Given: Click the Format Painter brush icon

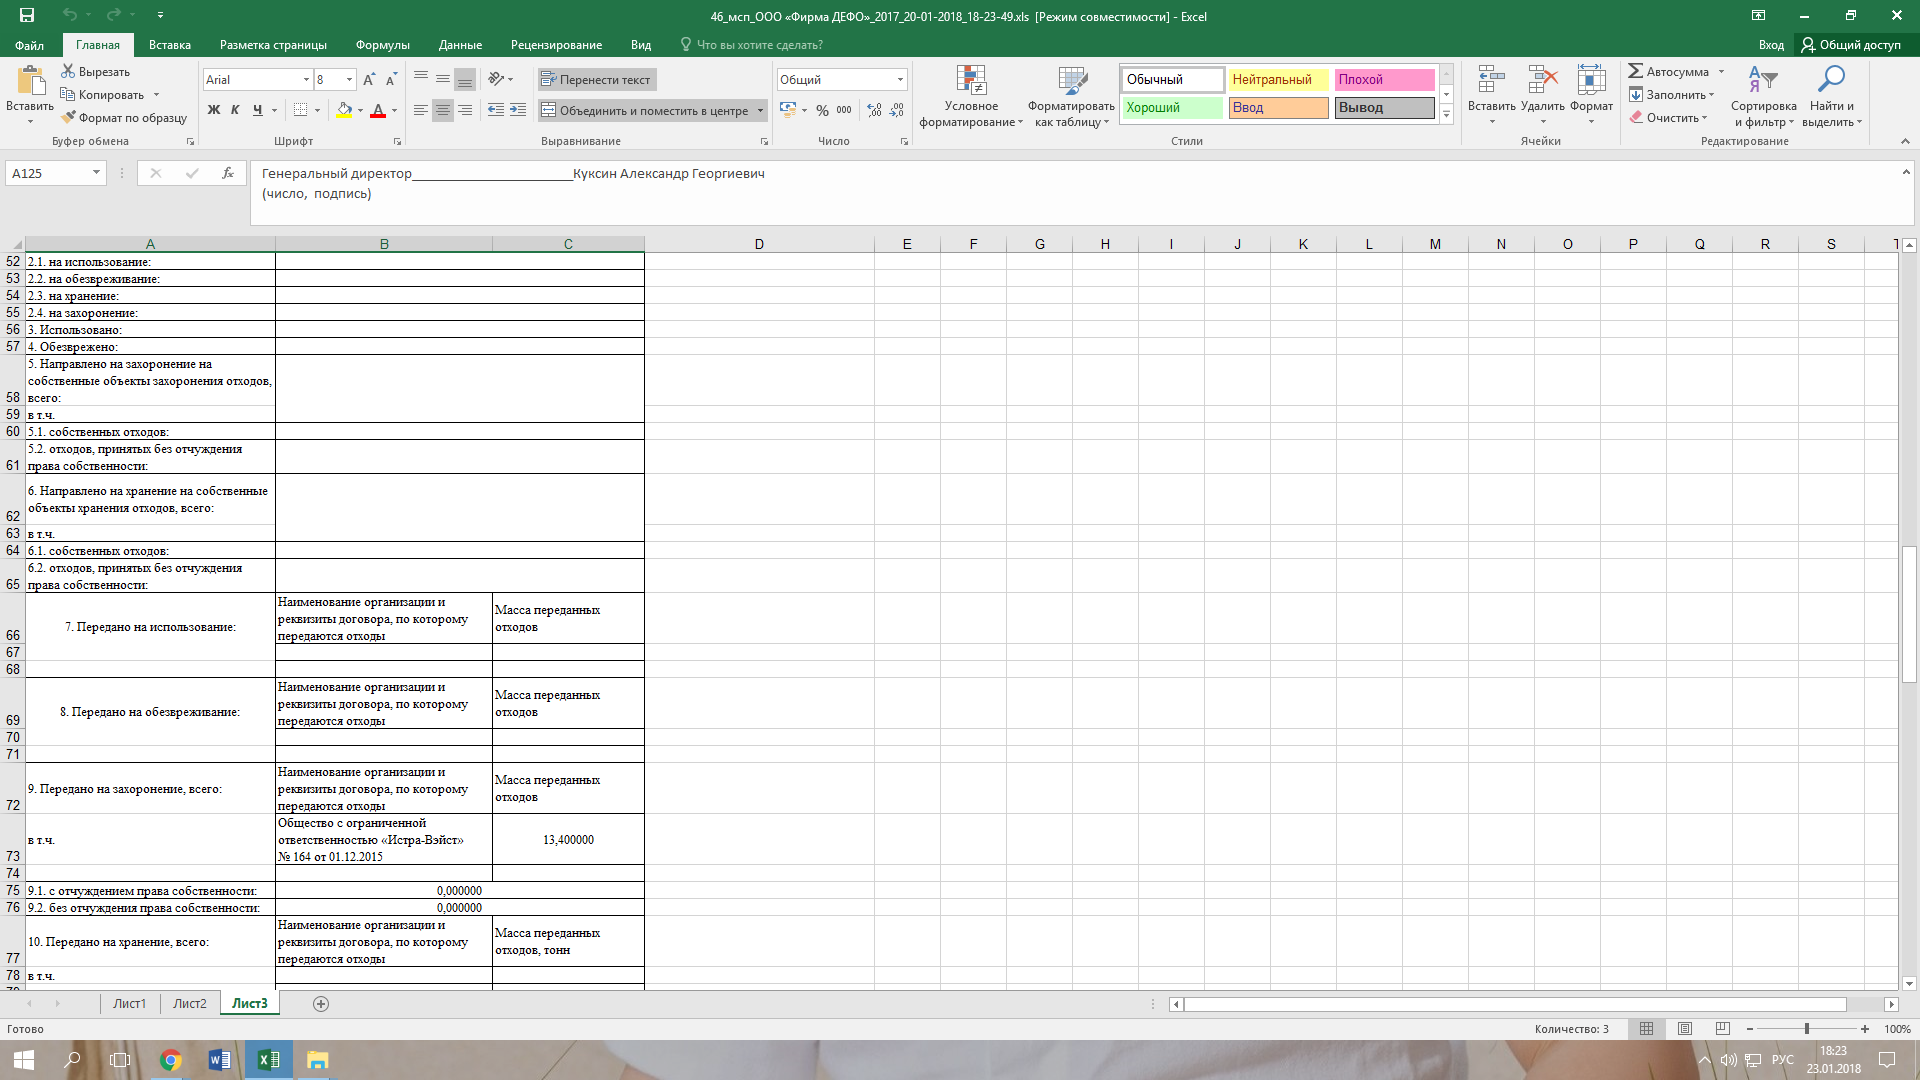Looking at the screenshot, I should 68,118.
